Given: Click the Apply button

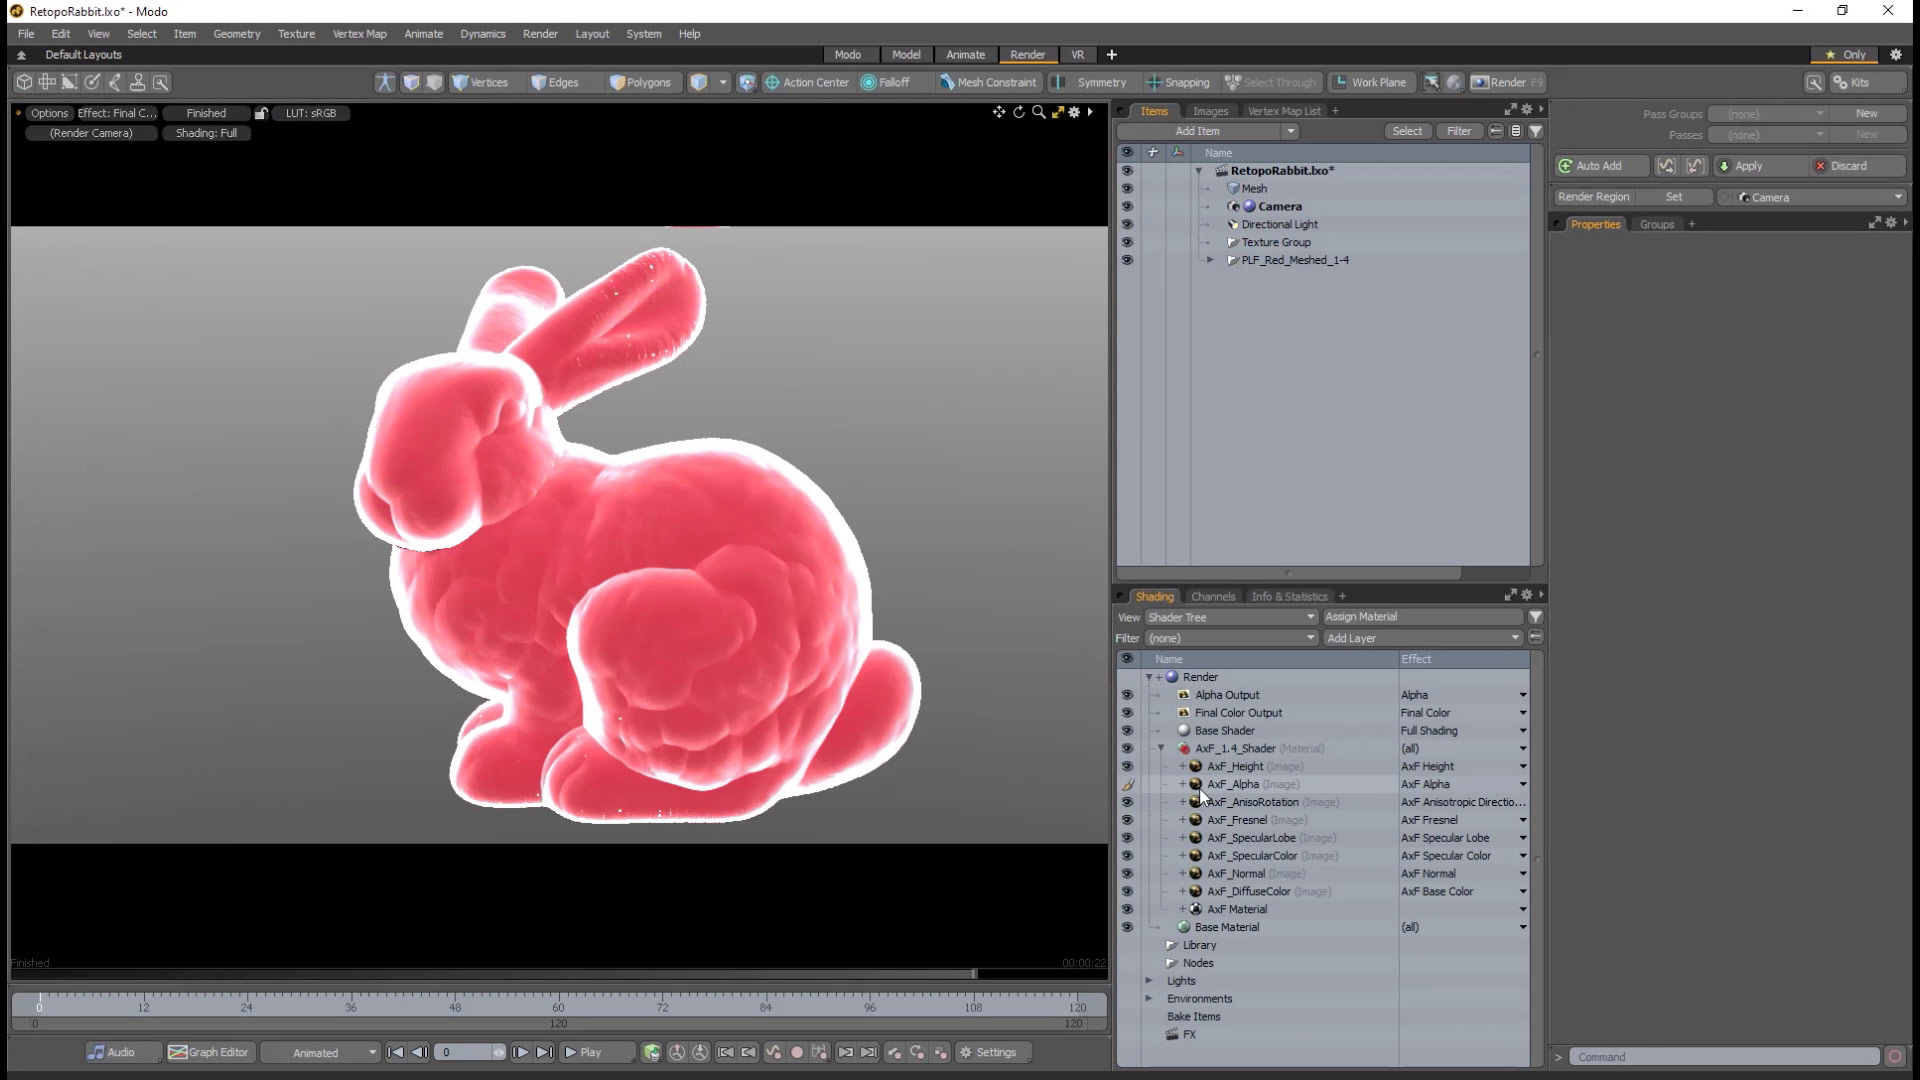Looking at the screenshot, I should pyautogui.click(x=1748, y=166).
